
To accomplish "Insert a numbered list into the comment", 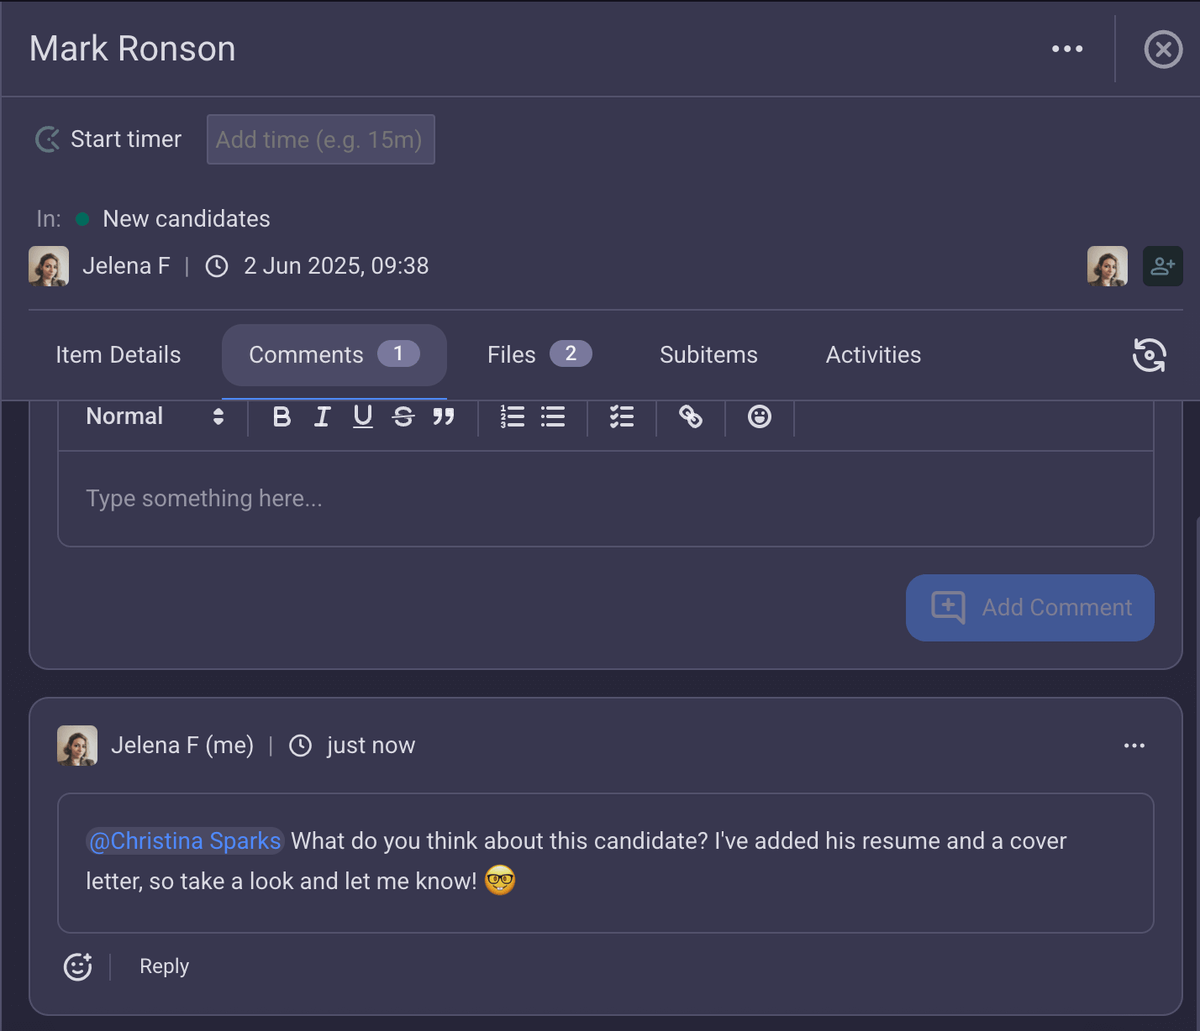I will pyautogui.click(x=512, y=417).
